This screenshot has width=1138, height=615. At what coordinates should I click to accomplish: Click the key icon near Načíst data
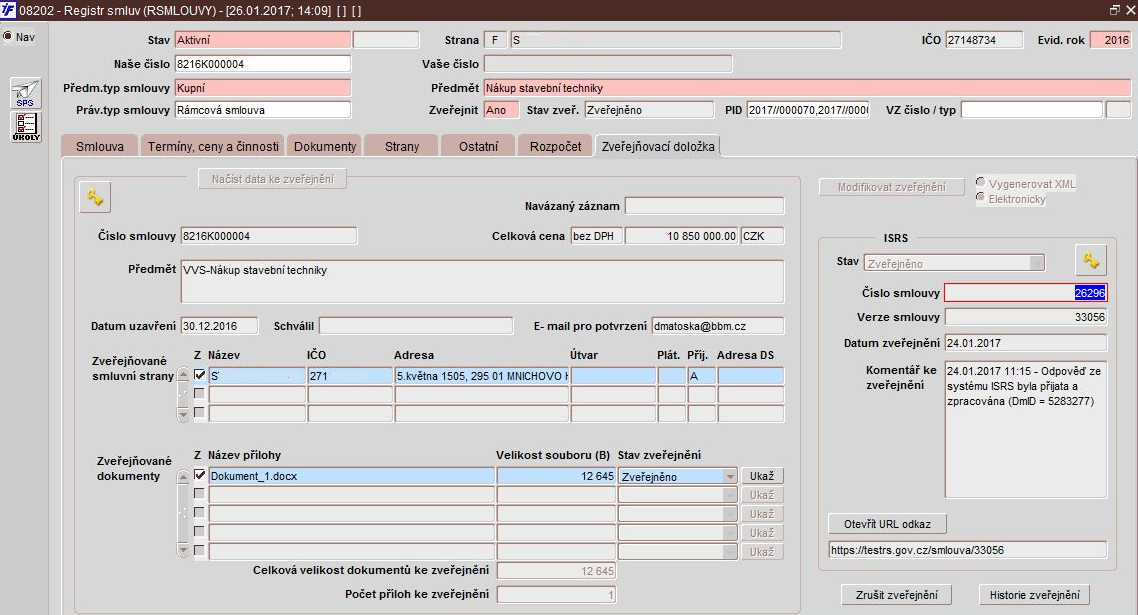(95, 197)
